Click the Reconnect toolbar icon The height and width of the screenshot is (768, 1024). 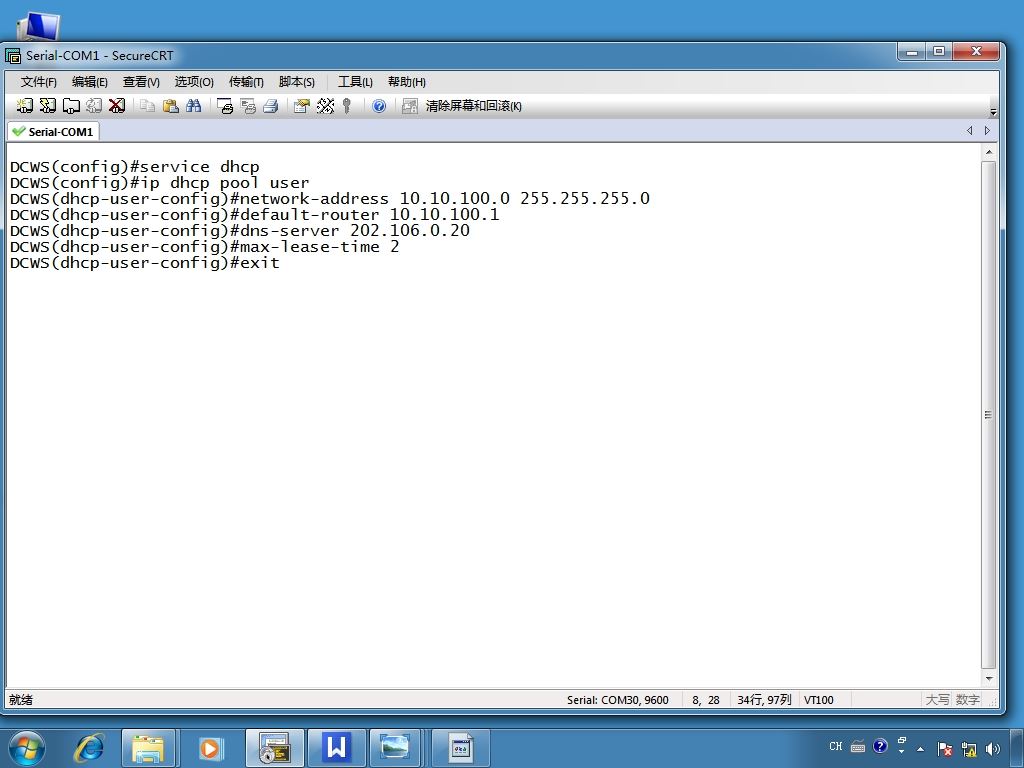tap(94, 106)
